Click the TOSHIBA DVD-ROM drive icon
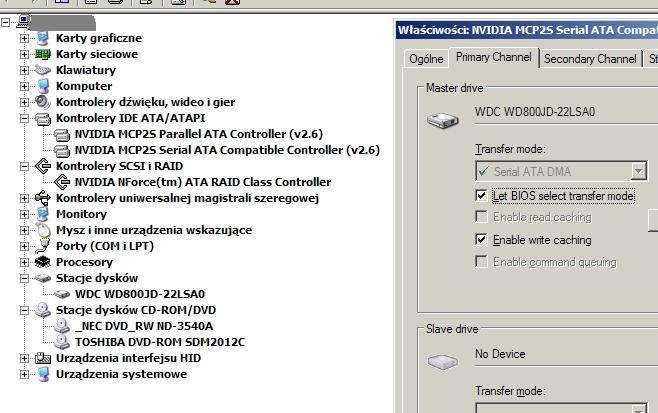Viewport: 658px width, 413px height. pos(62,342)
